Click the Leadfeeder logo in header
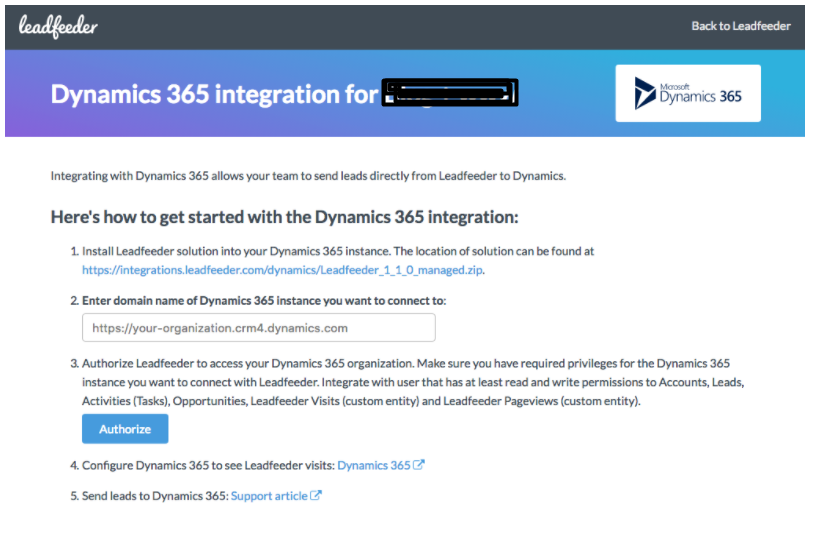This screenshot has height=538, width=830. click(58, 26)
